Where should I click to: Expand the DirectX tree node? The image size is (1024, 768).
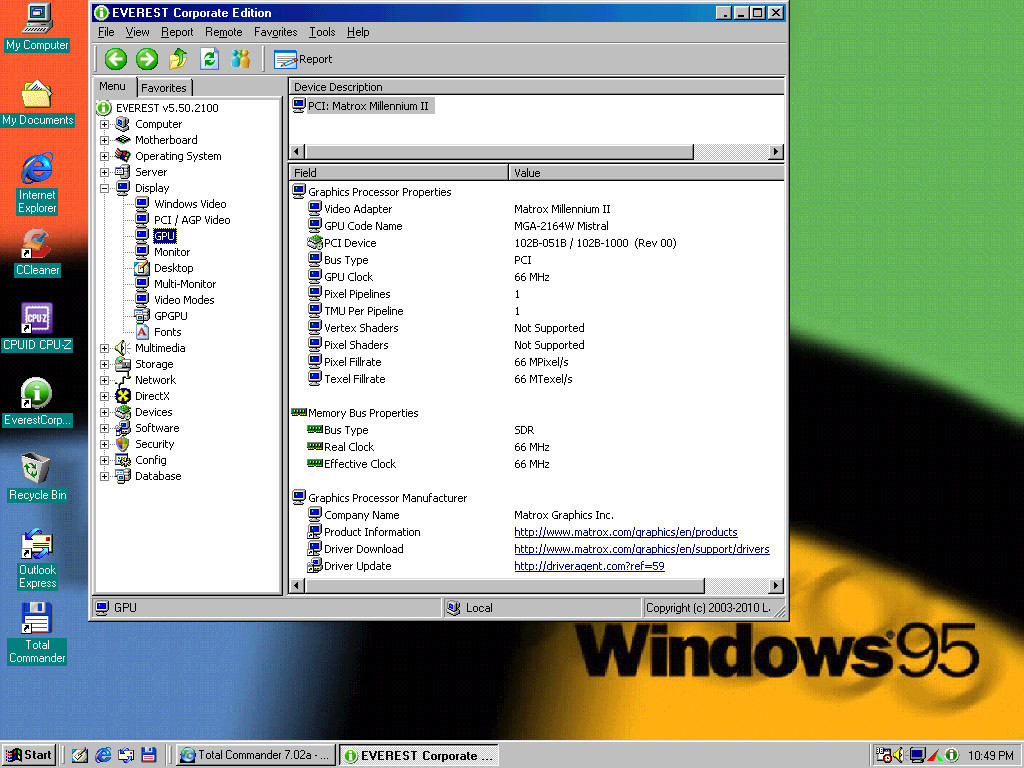tap(104, 396)
